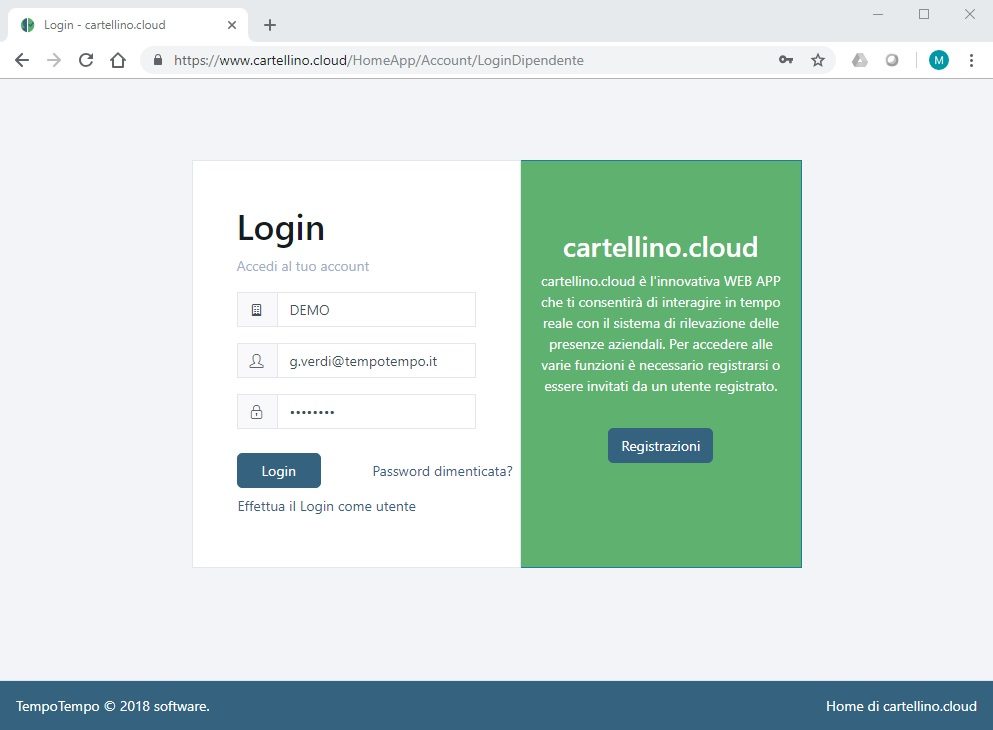Select the Login - cartellino.cloud tab
This screenshot has width=993, height=730.
point(127,25)
